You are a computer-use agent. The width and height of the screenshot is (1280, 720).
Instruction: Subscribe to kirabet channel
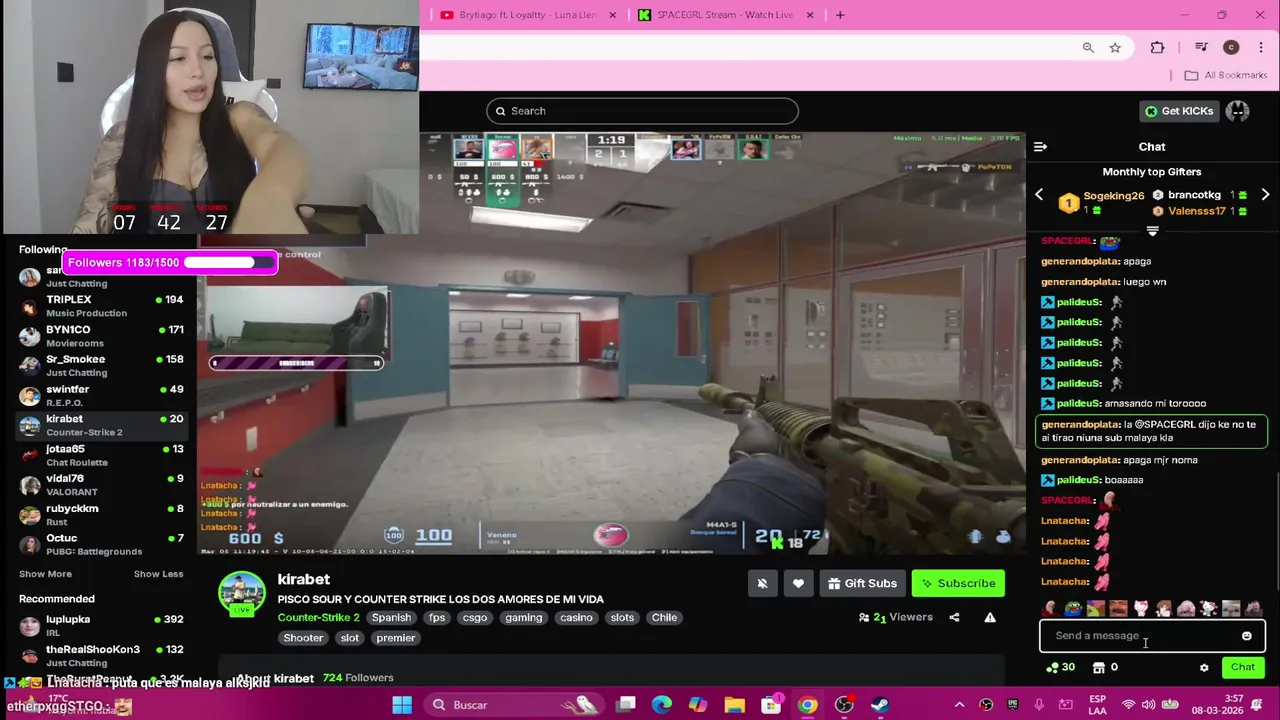pyautogui.click(x=958, y=583)
